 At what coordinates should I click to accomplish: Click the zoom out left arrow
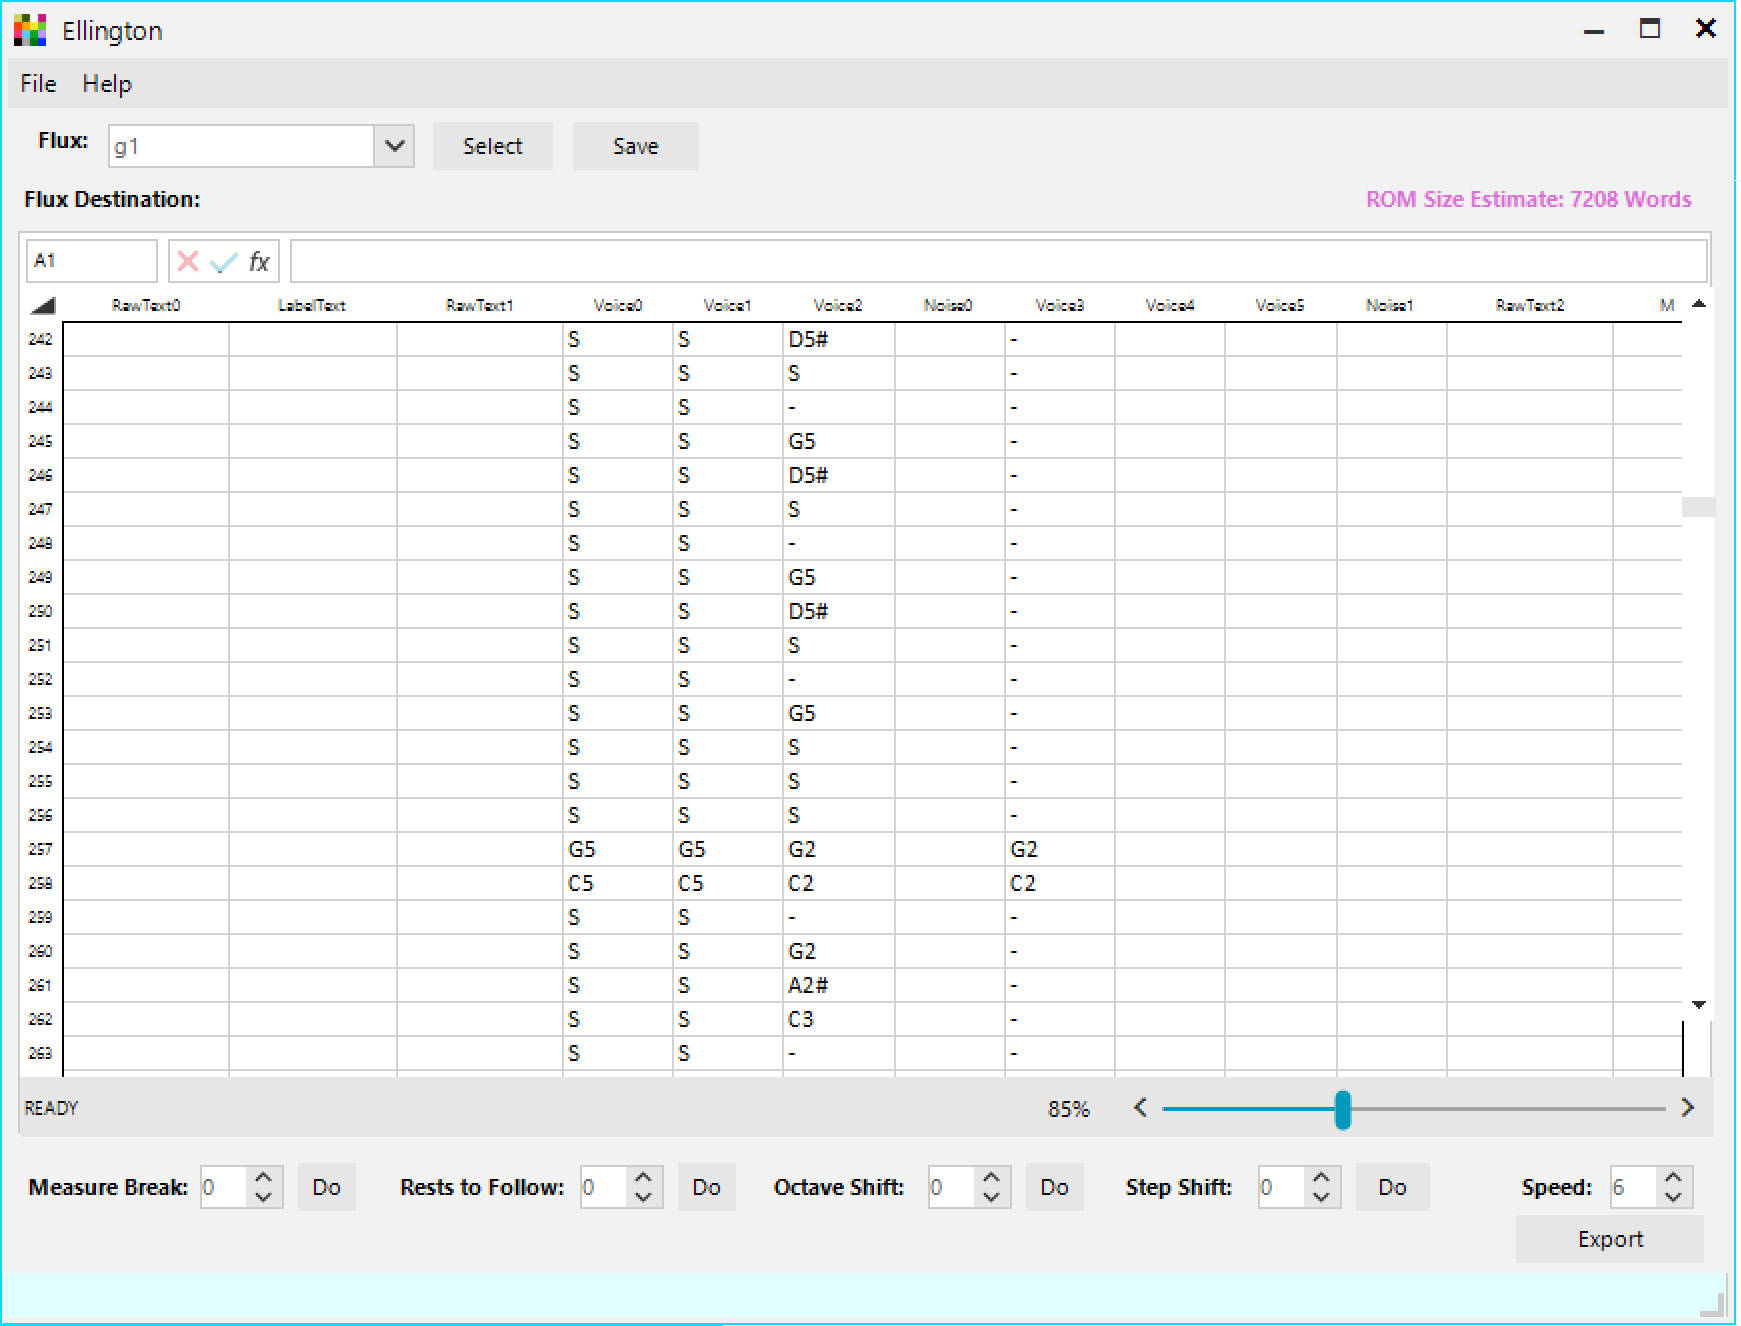tap(1140, 1107)
